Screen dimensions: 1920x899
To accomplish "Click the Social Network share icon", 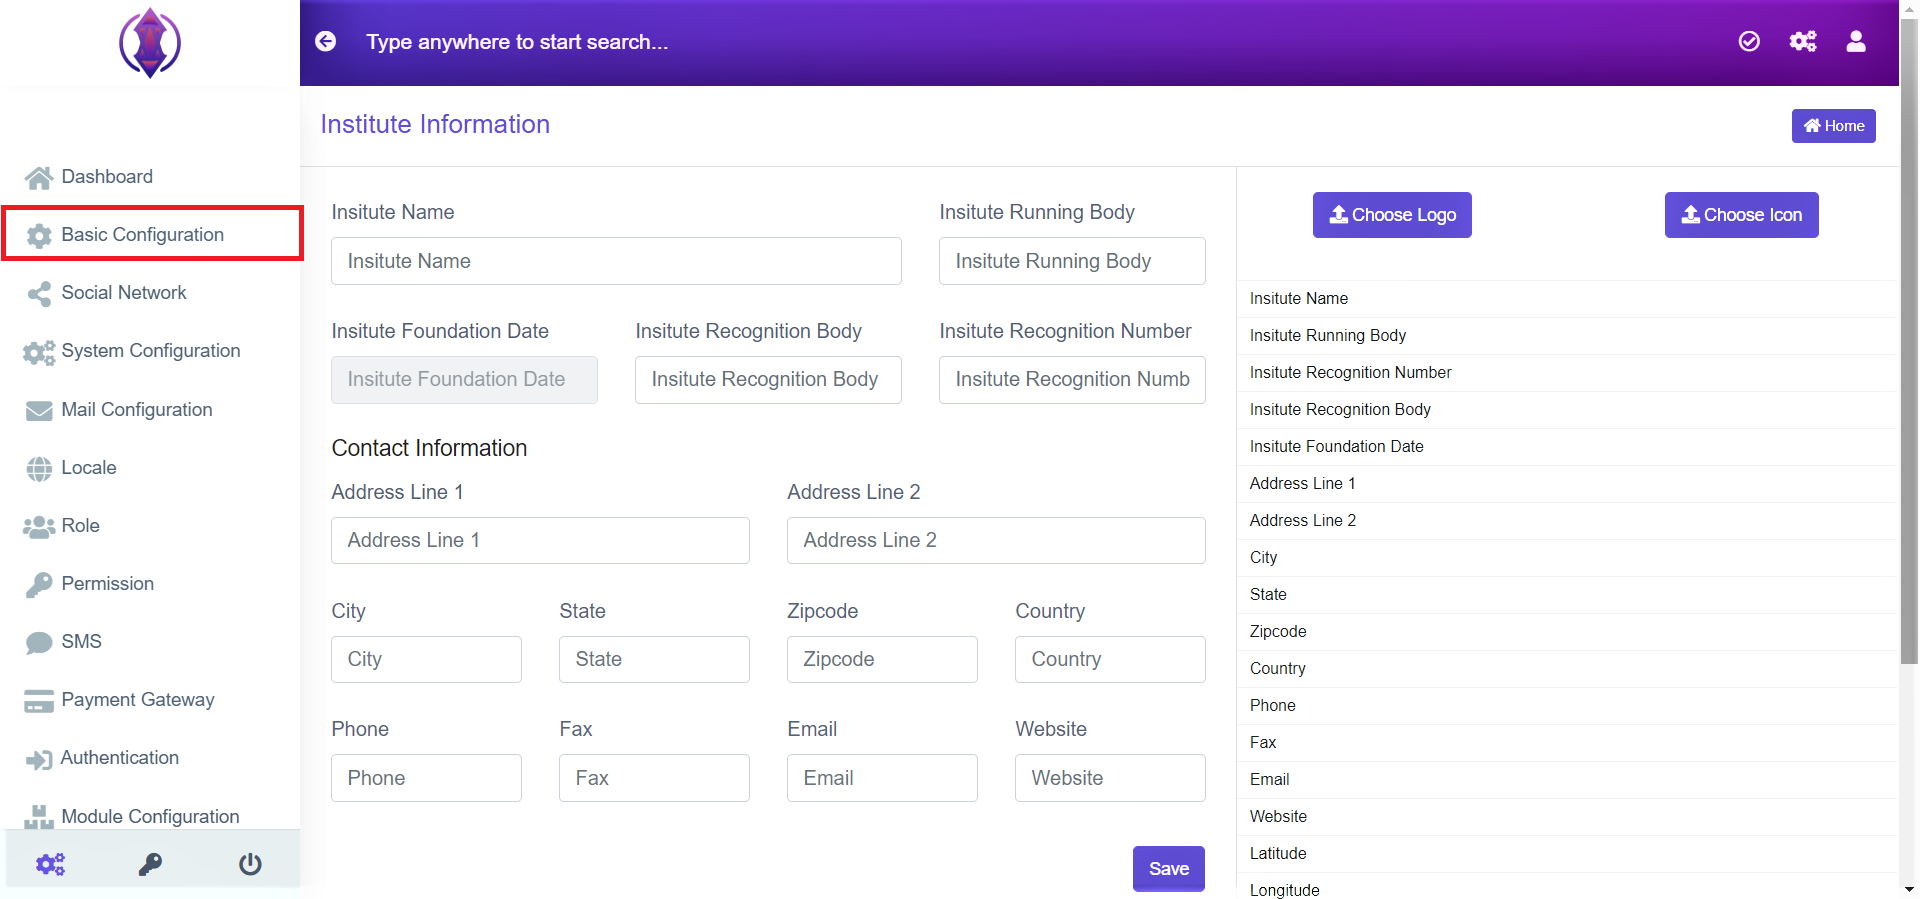I will [x=39, y=294].
